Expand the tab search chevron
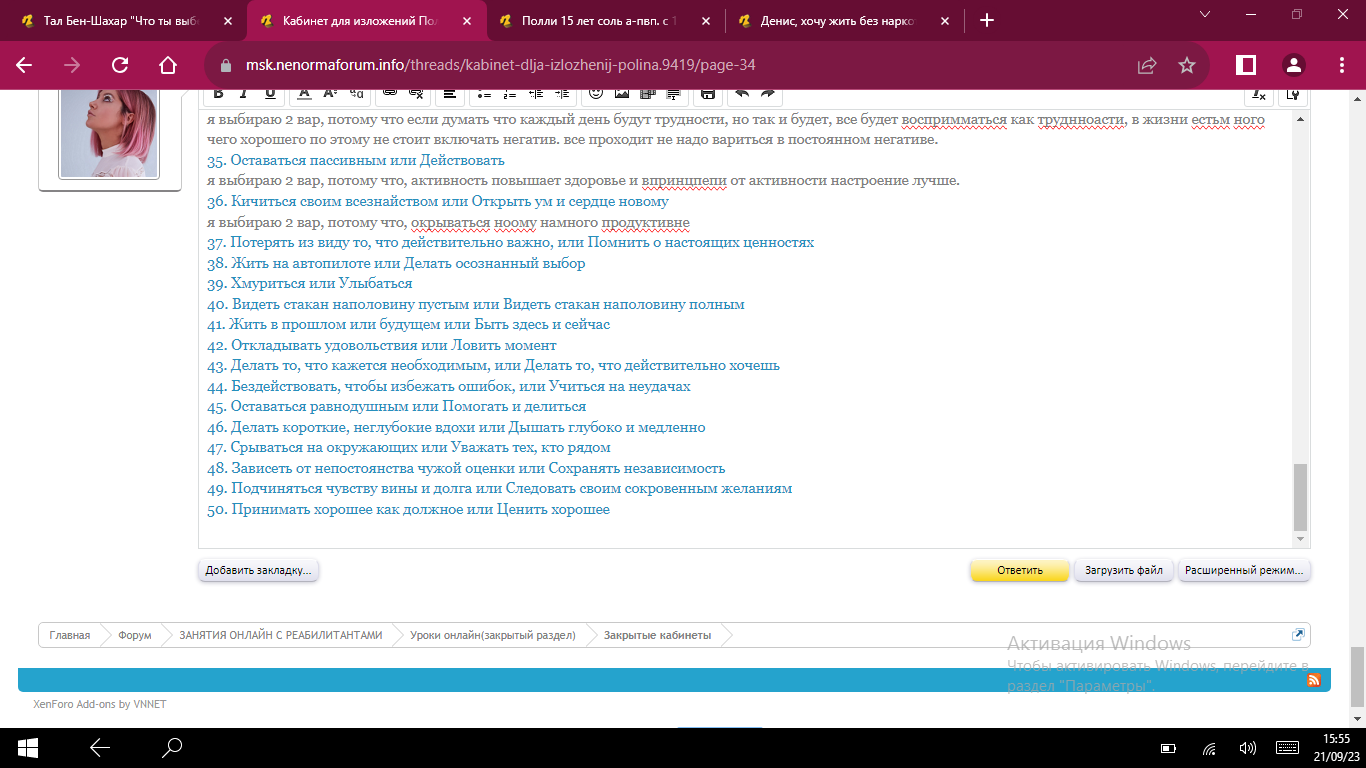 pos(1202,15)
